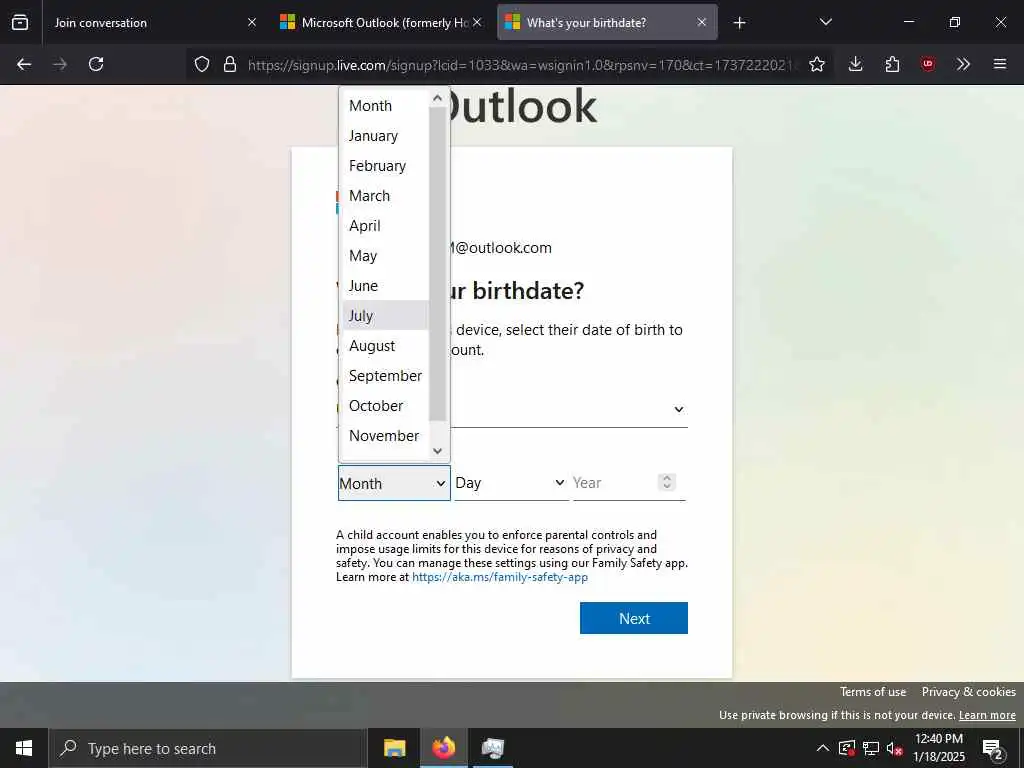This screenshot has width=1024, height=768.
Task: Select the Month placeholder option in list
Action: (x=385, y=106)
